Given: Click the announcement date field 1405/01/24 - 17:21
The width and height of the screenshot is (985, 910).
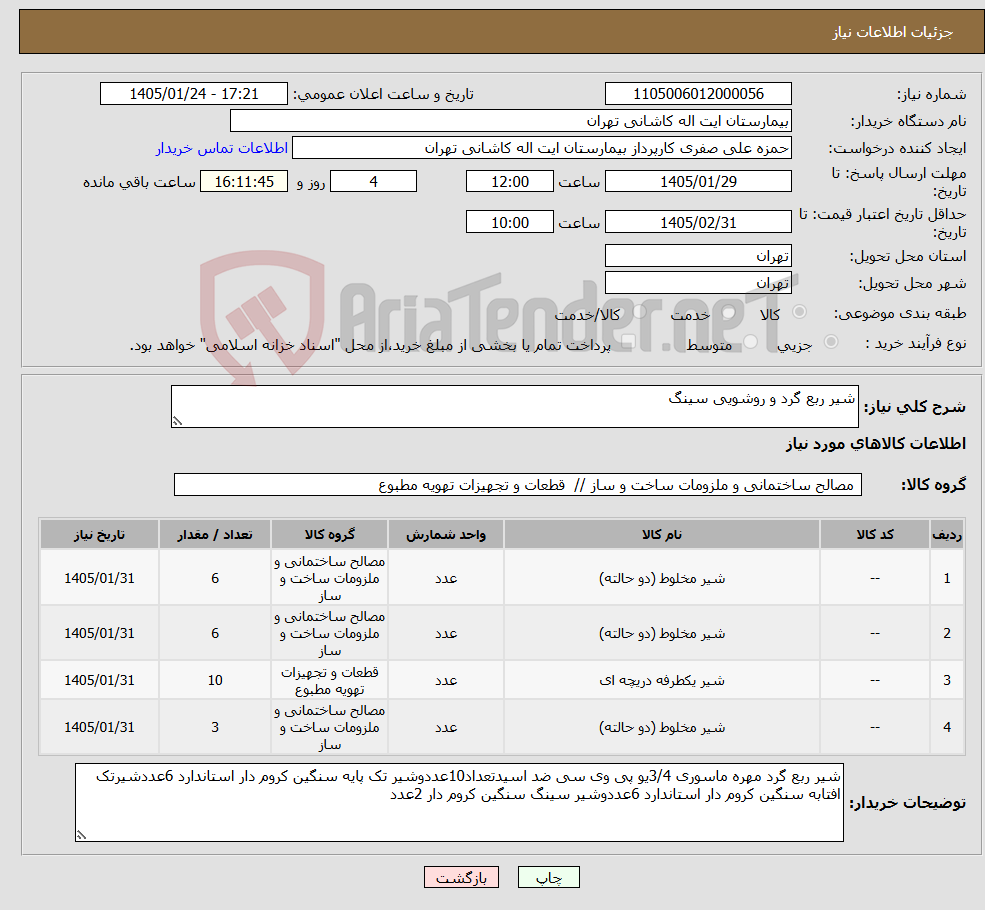Looking at the screenshot, I should point(193,94).
